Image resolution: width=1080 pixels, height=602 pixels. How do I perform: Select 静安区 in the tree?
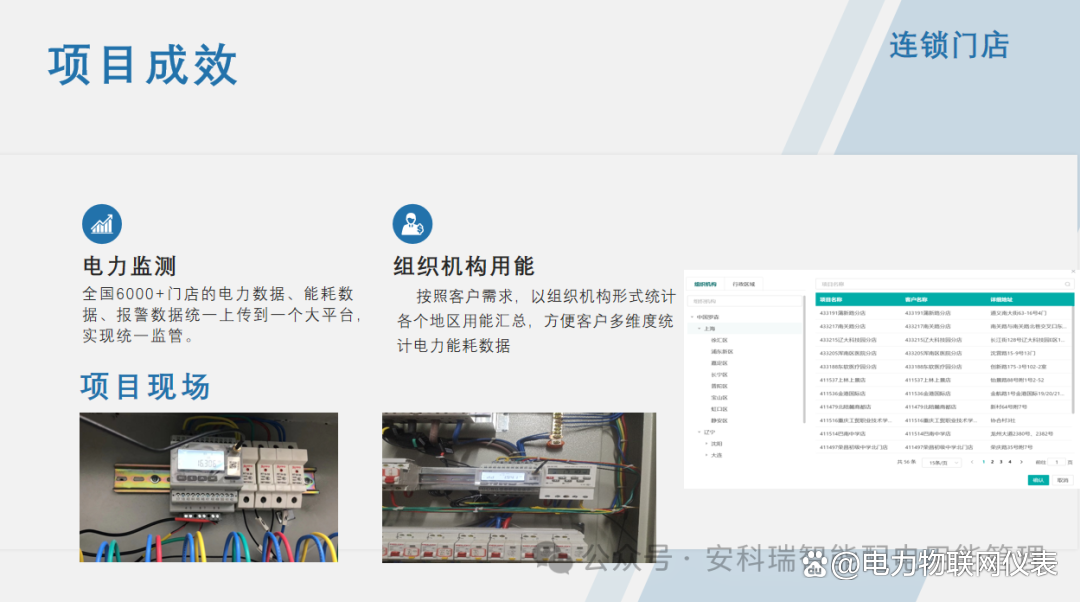point(719,420)
